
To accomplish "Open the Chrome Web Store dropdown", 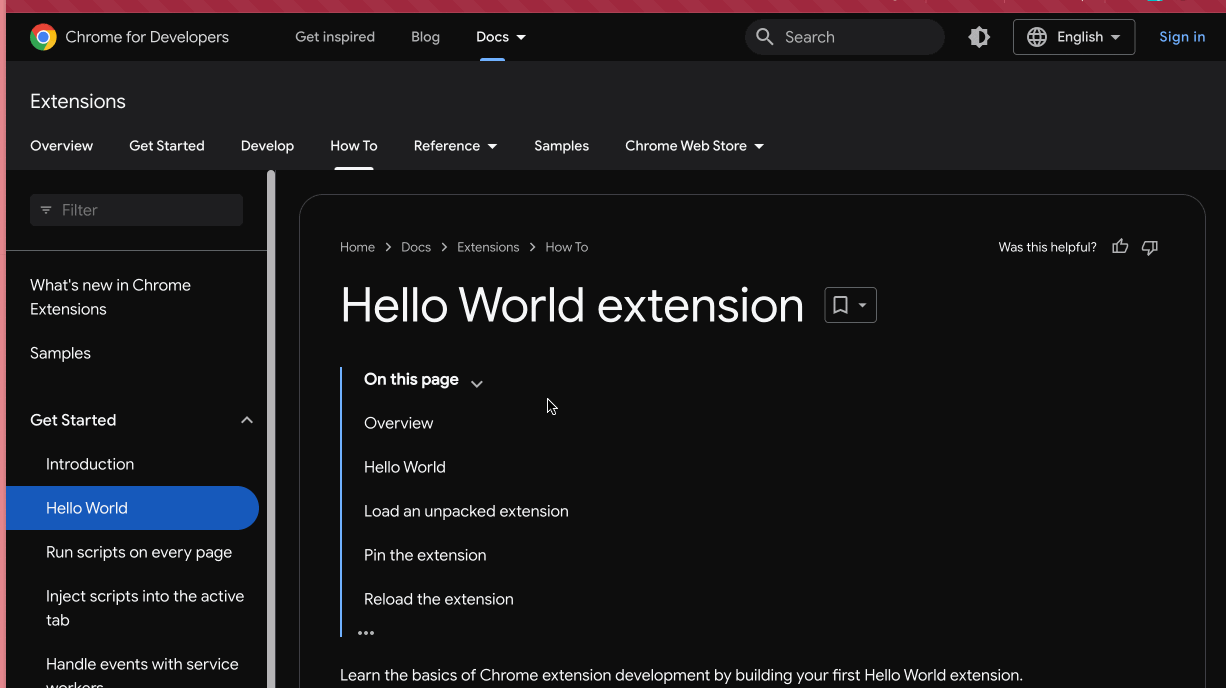I will pyautogui.click(x=694, y=146).
